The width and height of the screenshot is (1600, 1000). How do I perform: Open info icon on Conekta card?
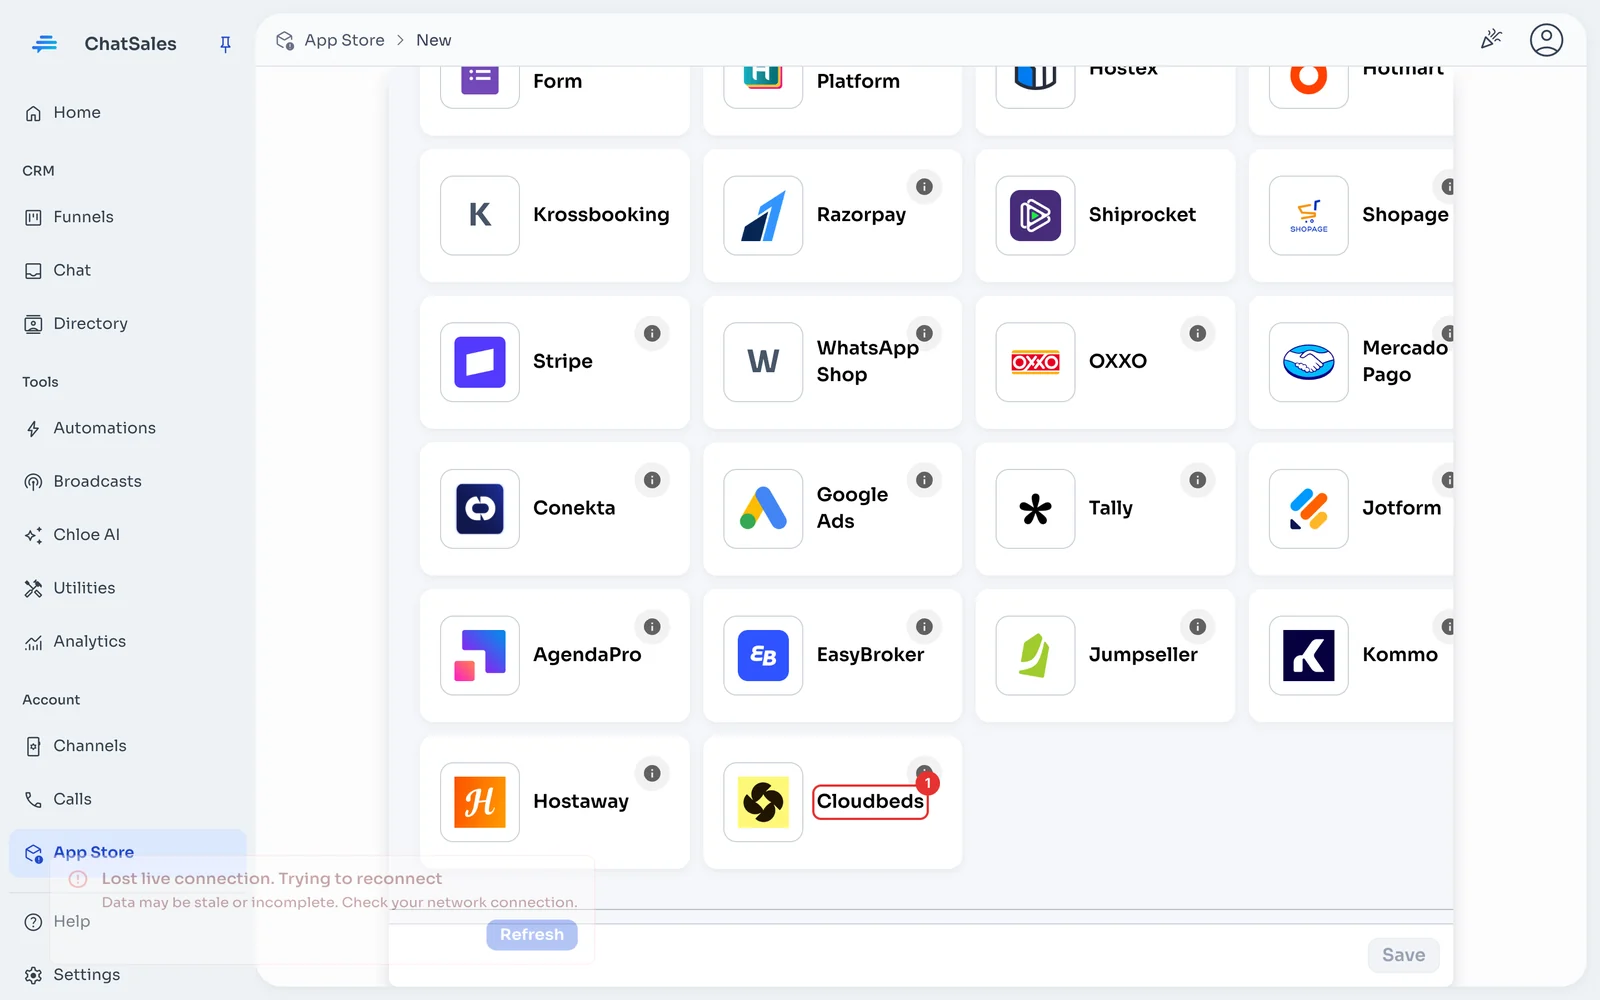652,481
